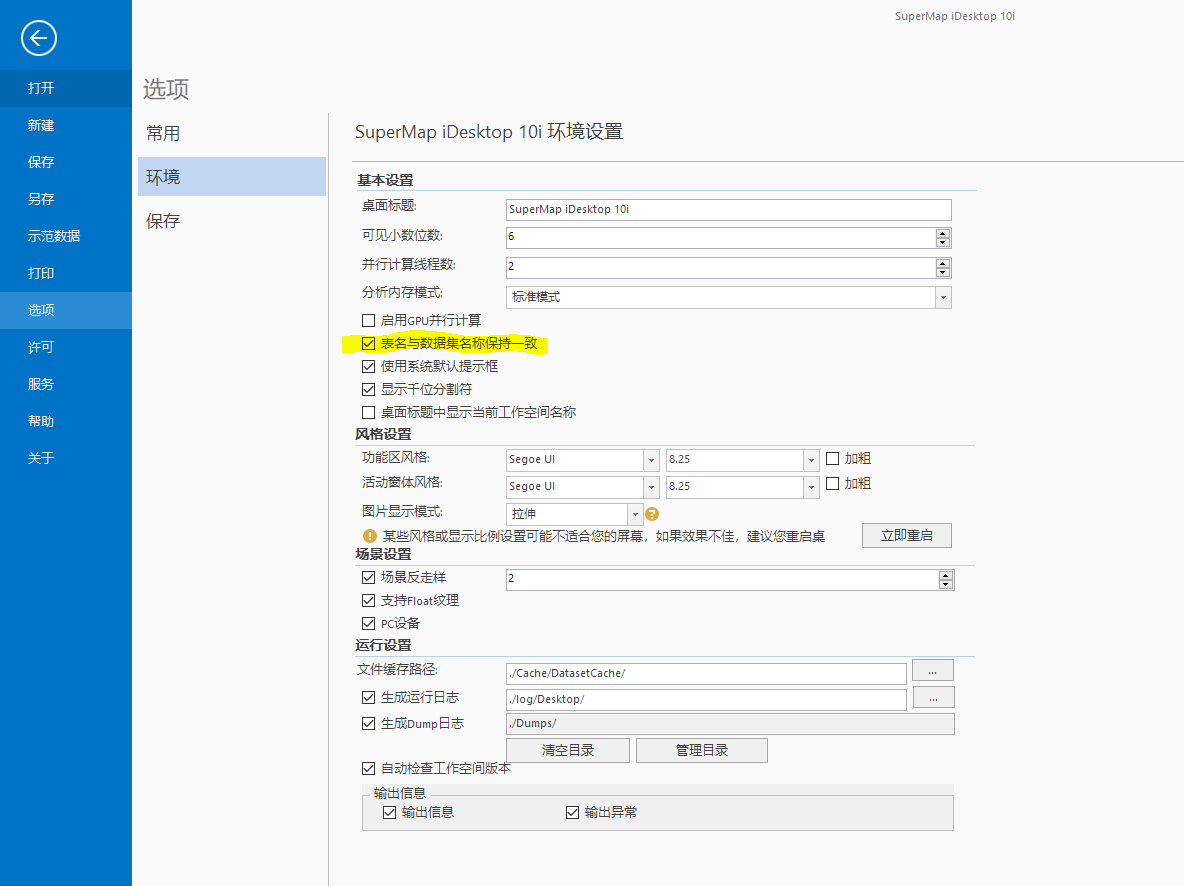The image size is (1184, 886).
Task: Enable 桌面标题中显示当前工作空间名称 checkbox
Action: pyautogui.click(x=368, y=412)
